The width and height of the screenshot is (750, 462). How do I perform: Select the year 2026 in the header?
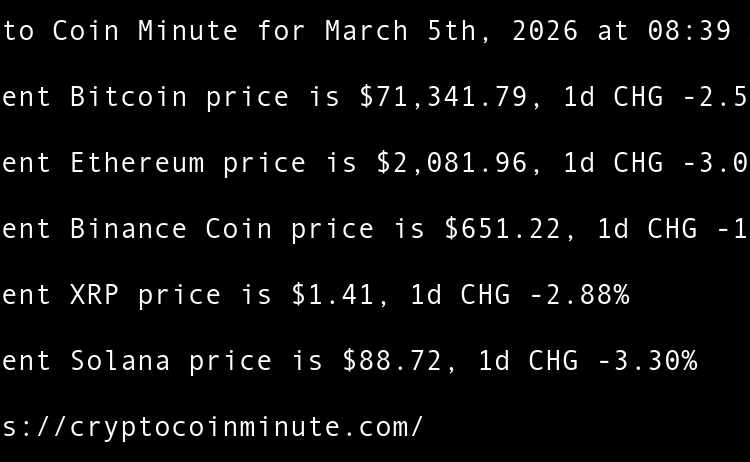545,31
